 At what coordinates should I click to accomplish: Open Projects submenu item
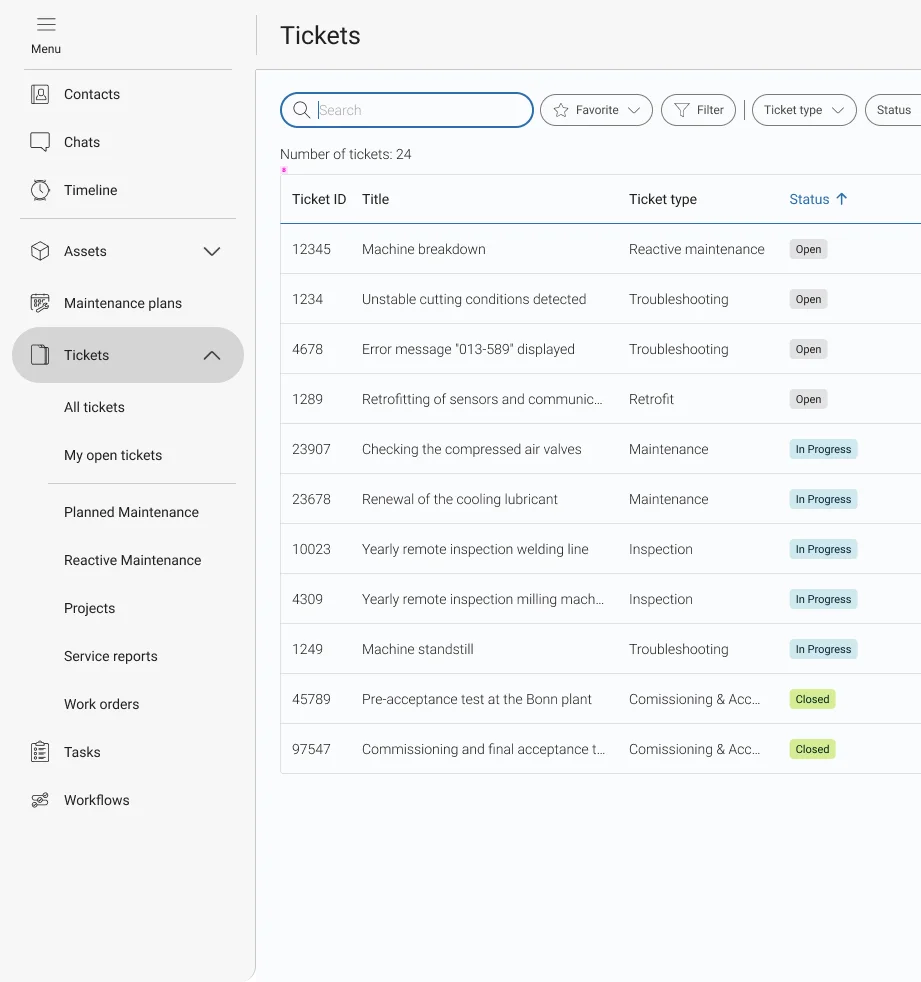click(89, 608)
